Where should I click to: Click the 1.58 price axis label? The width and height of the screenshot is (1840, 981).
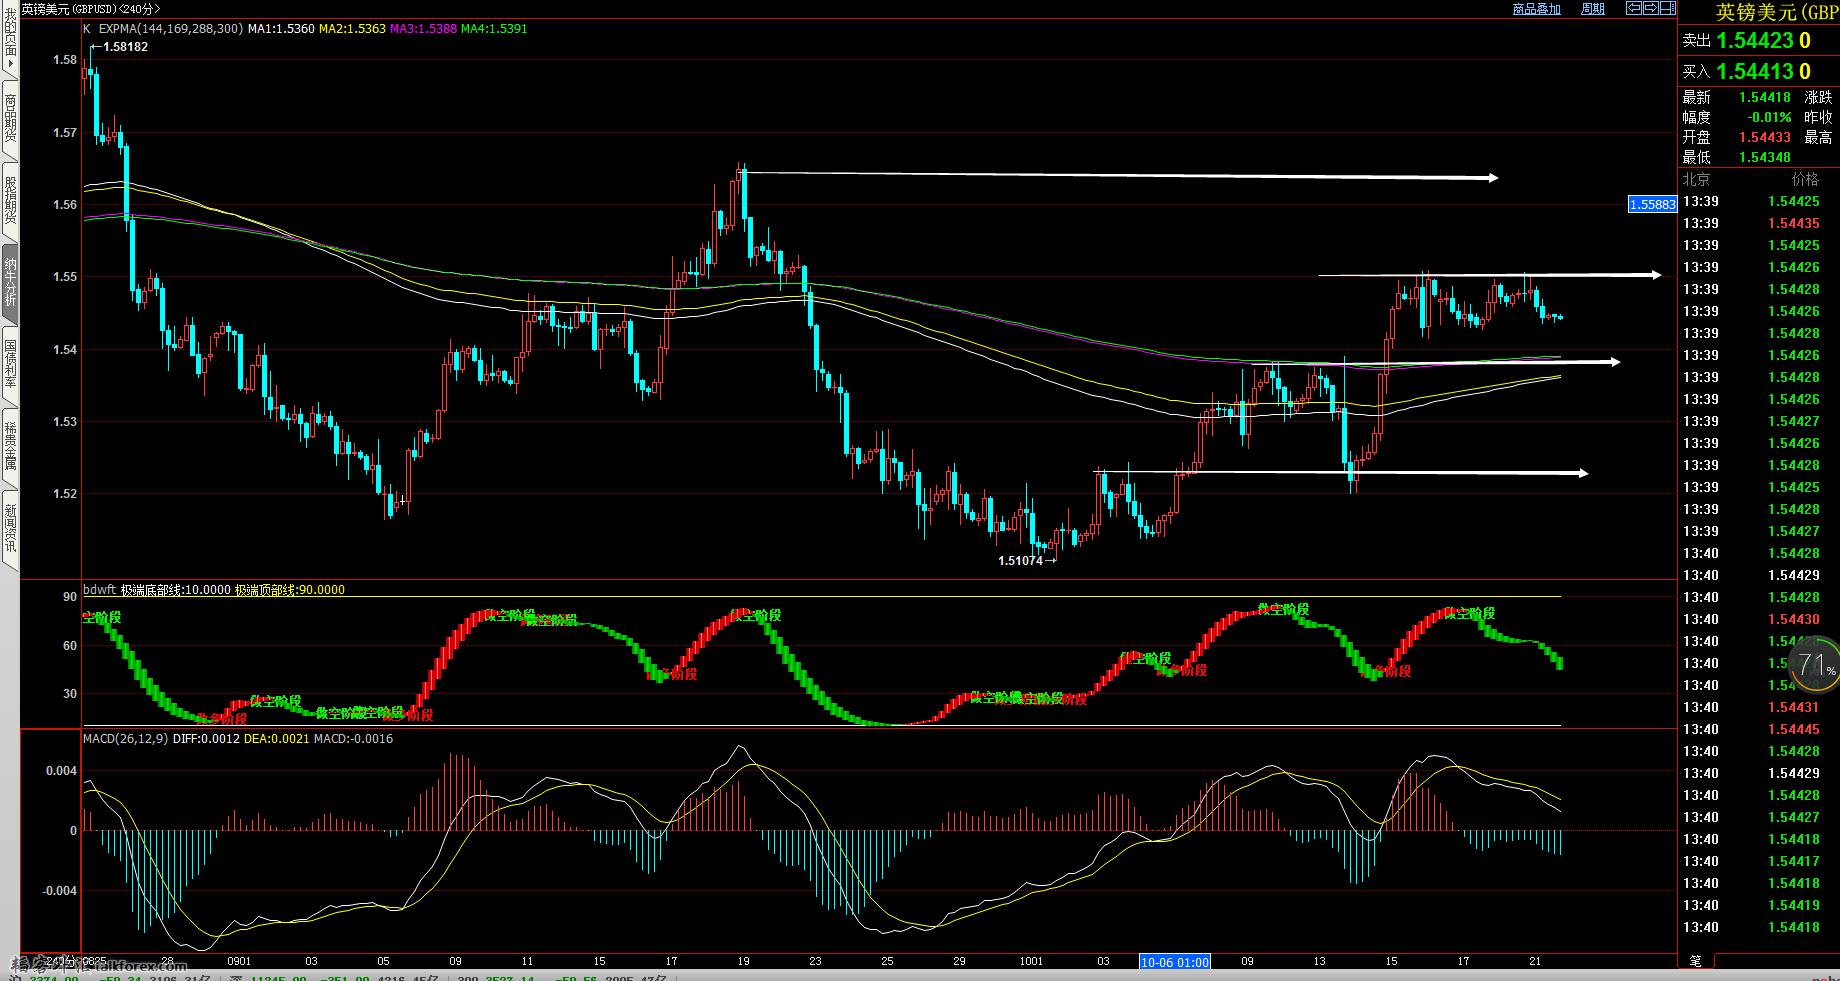point(64,59)
